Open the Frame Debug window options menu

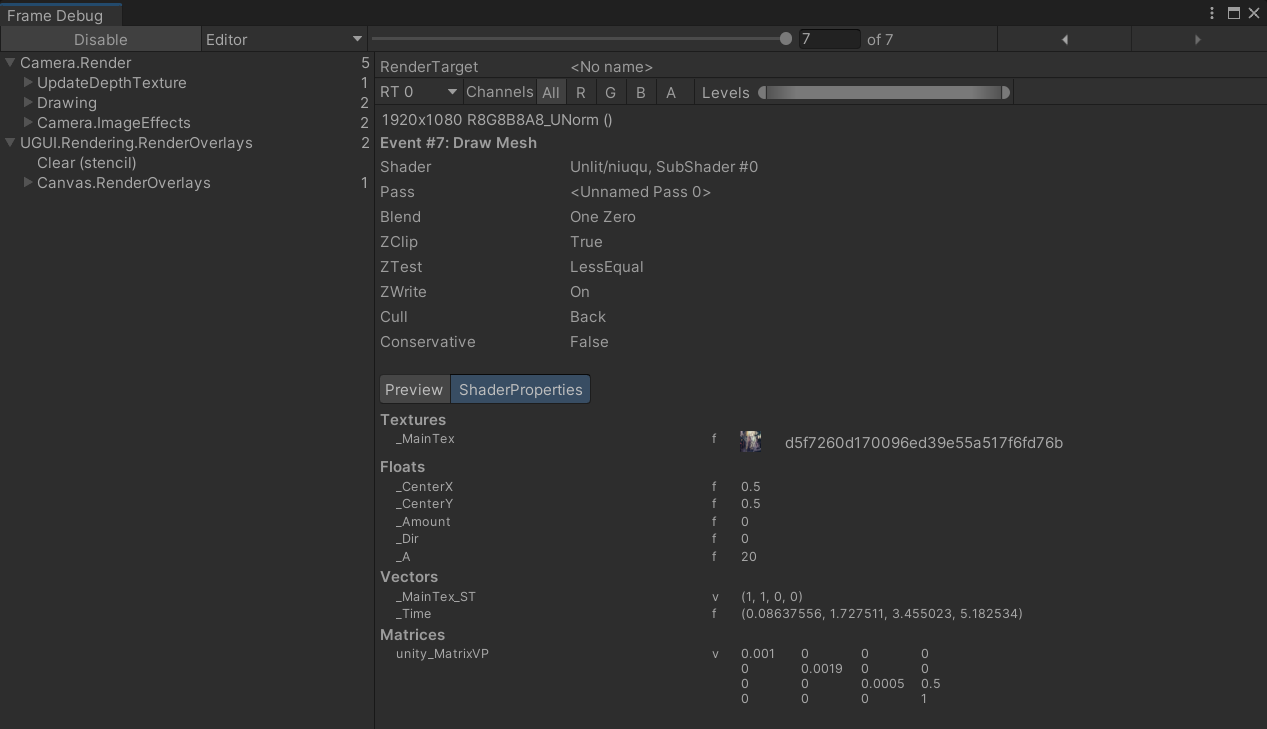pos(1212,13)
